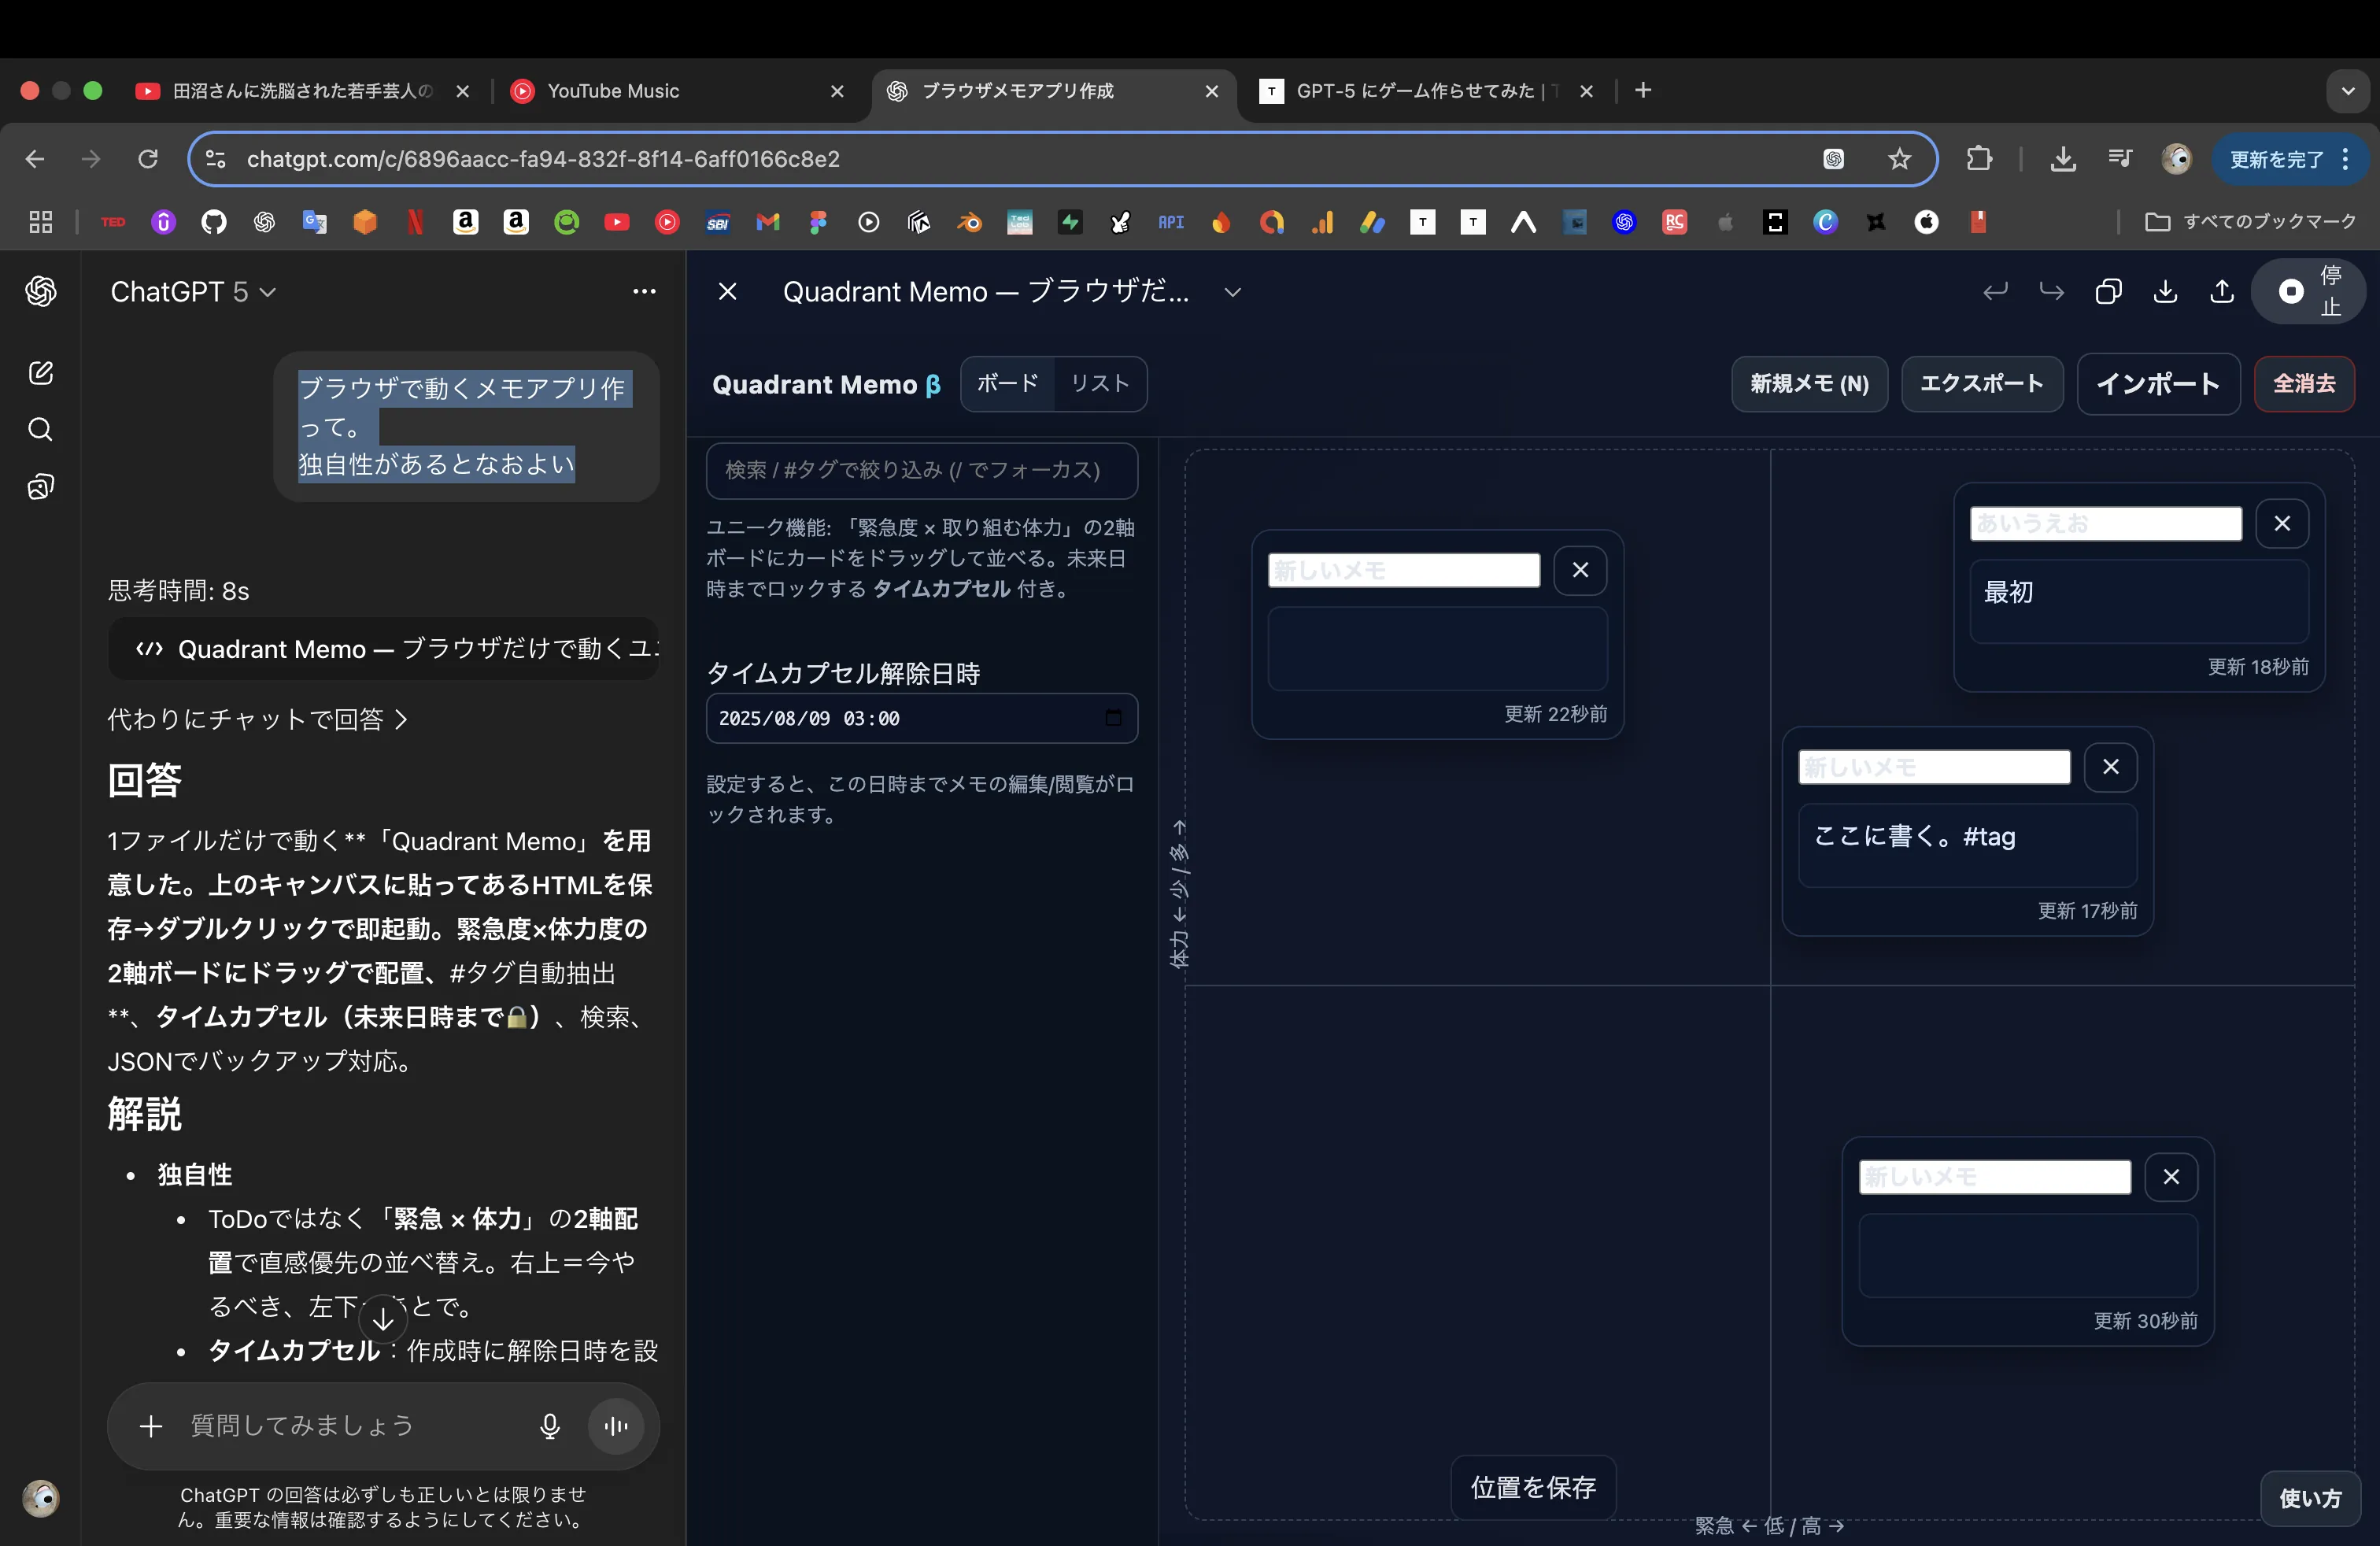Copy the canvas code with the copy icon
Screen dimensions: 2380x1546
2108,291
